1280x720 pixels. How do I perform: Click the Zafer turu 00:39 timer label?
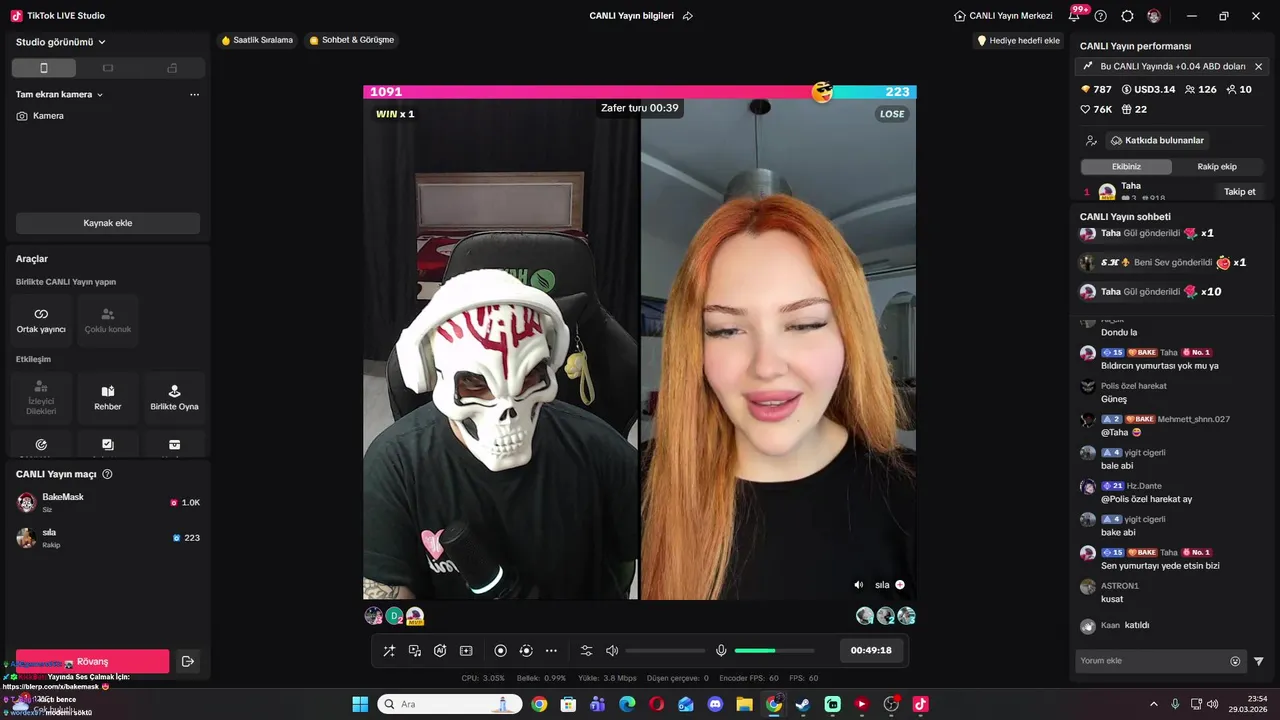(640, 108)
